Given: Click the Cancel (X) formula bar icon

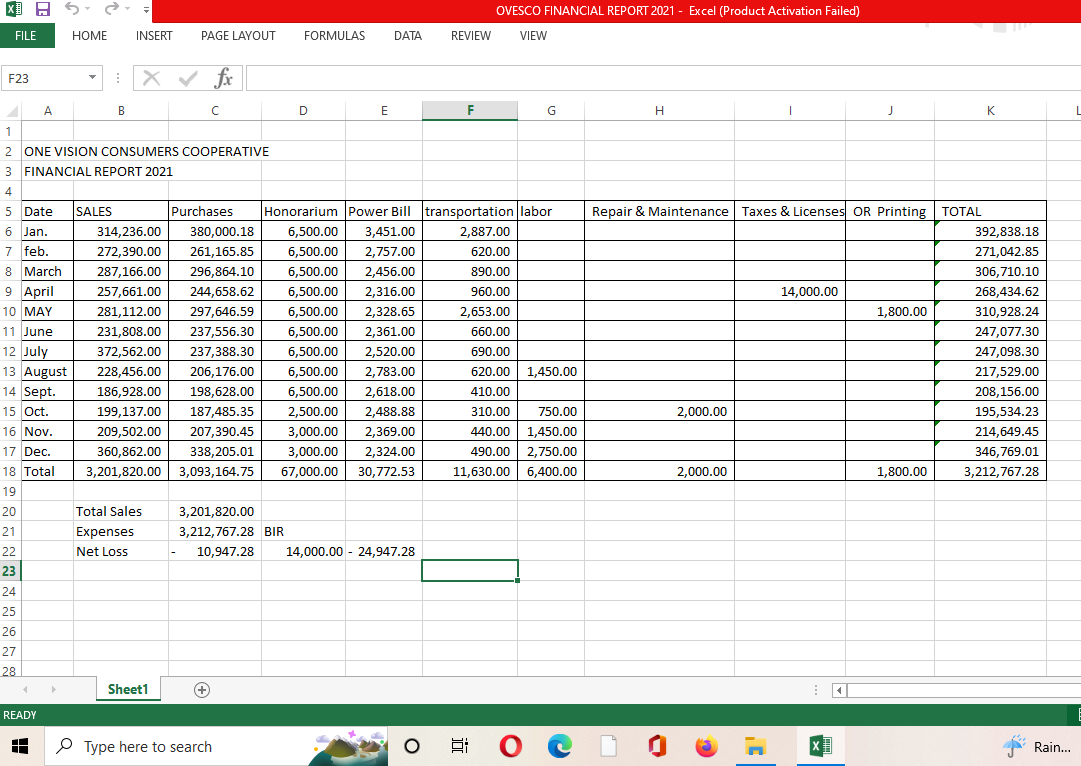Looking at the screenshot, I should coord(152,78).
